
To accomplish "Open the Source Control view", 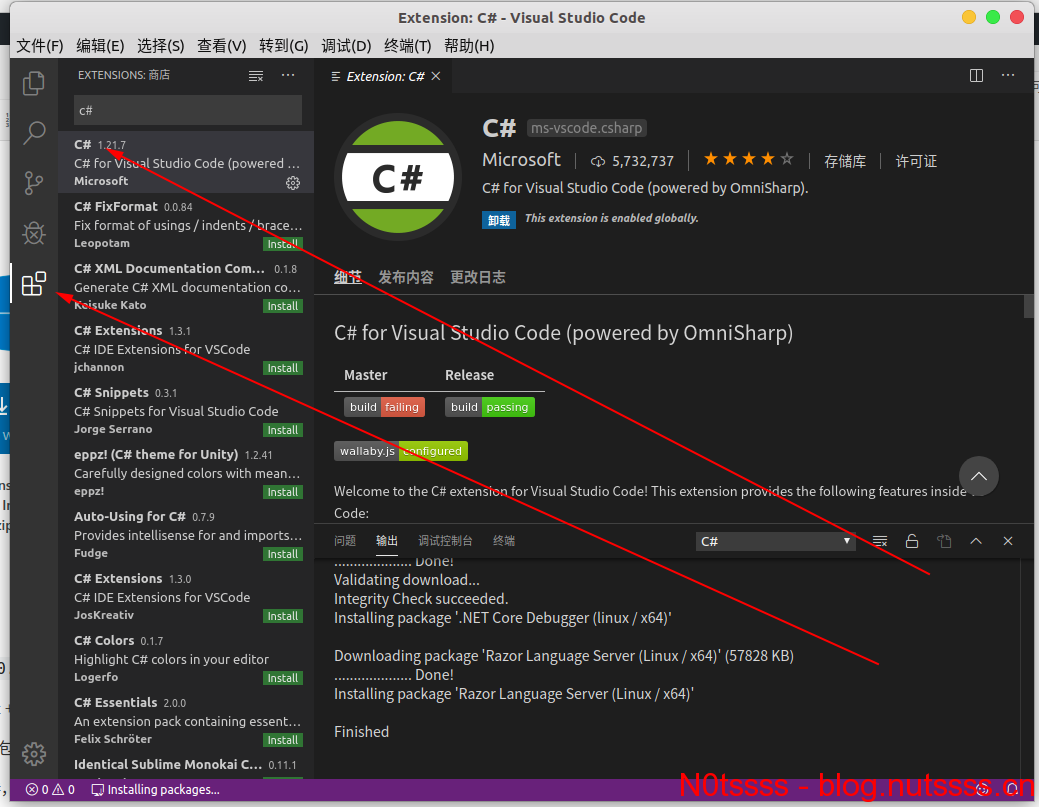I will pos(34,182).
